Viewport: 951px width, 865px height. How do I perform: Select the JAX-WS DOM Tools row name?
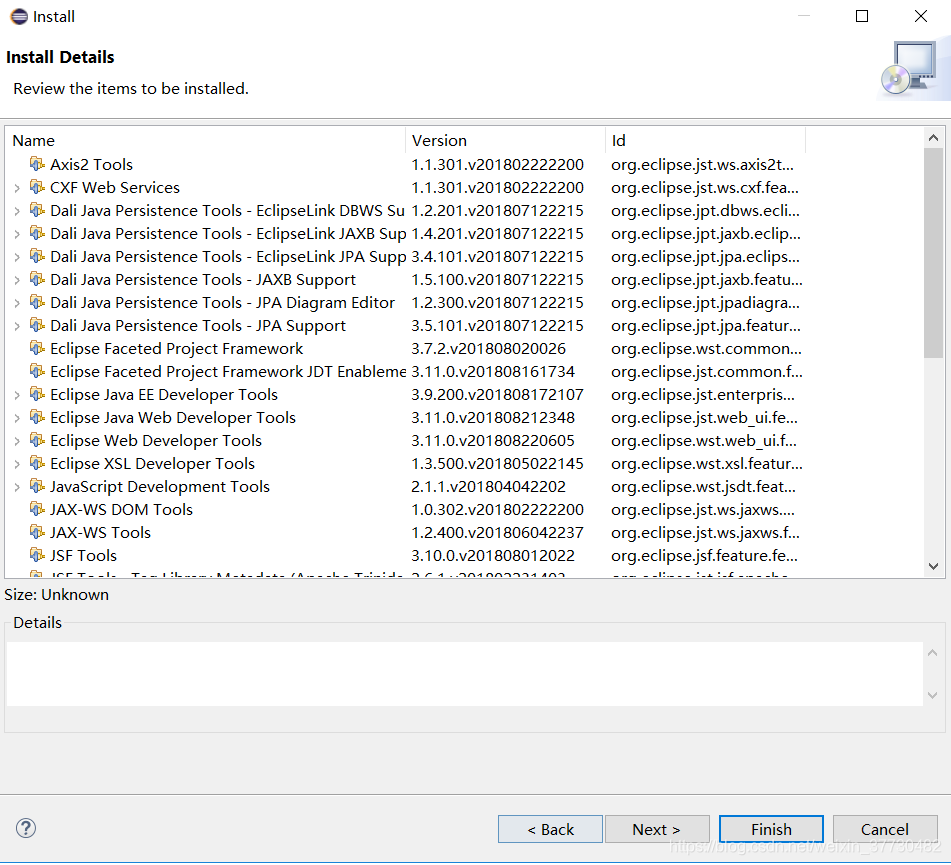(121, 510)
